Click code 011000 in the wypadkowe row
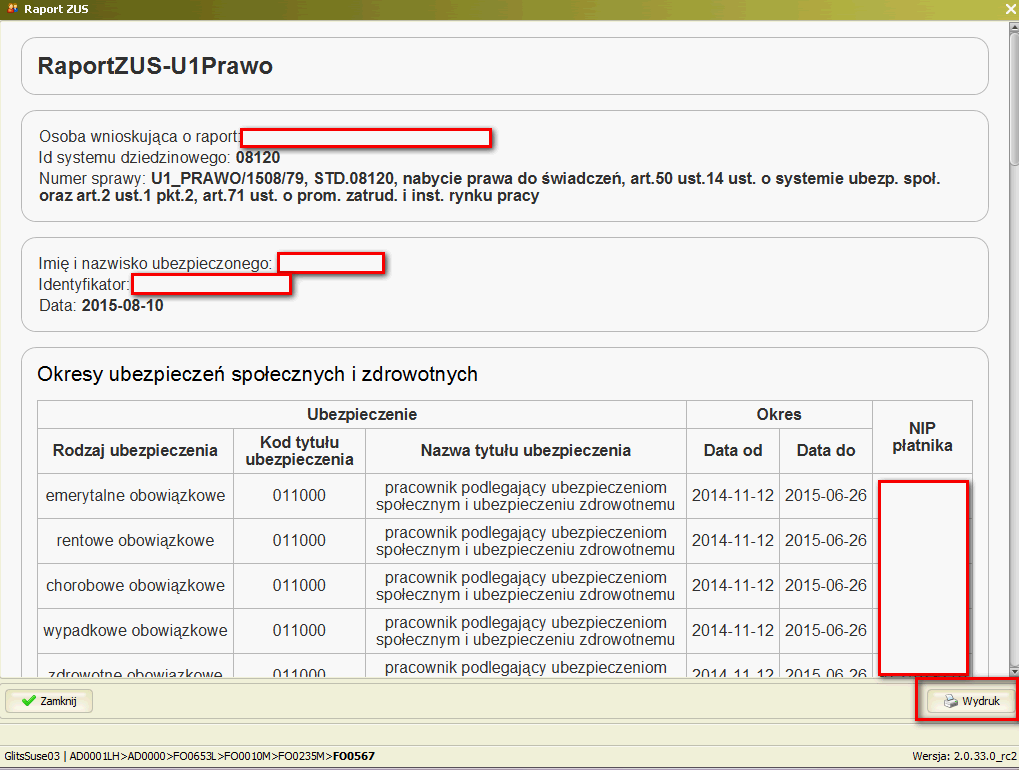The width and height of the screenshot is (1019, 770). pos(299,630)
